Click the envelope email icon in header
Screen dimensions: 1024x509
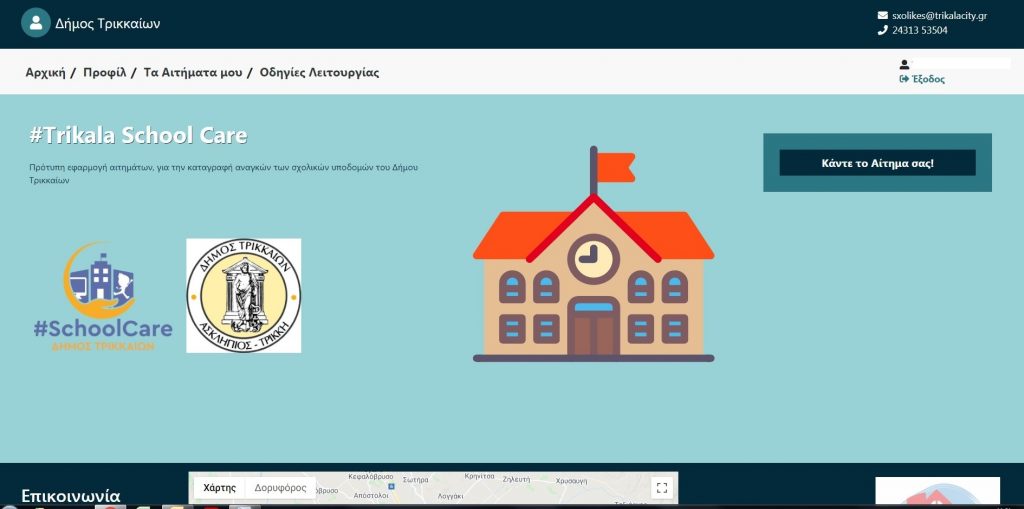tap(882, 16)
